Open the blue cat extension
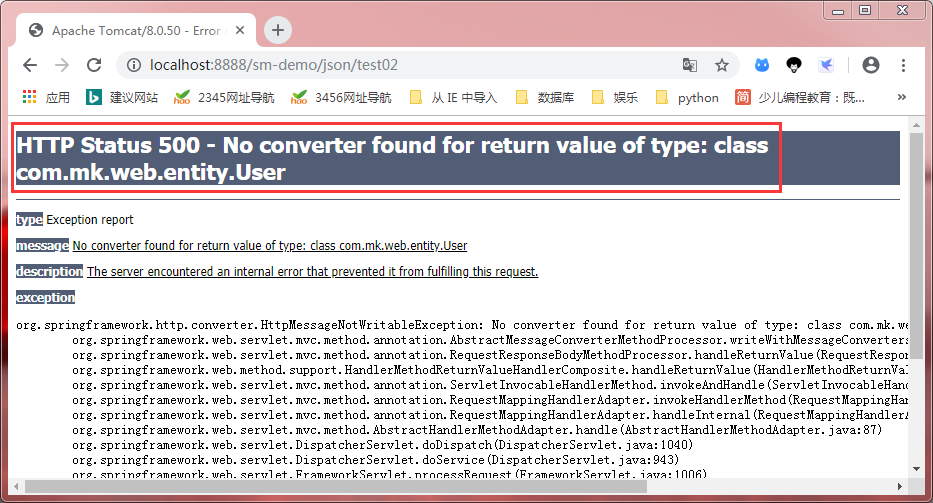 click(x=762, y=65)
